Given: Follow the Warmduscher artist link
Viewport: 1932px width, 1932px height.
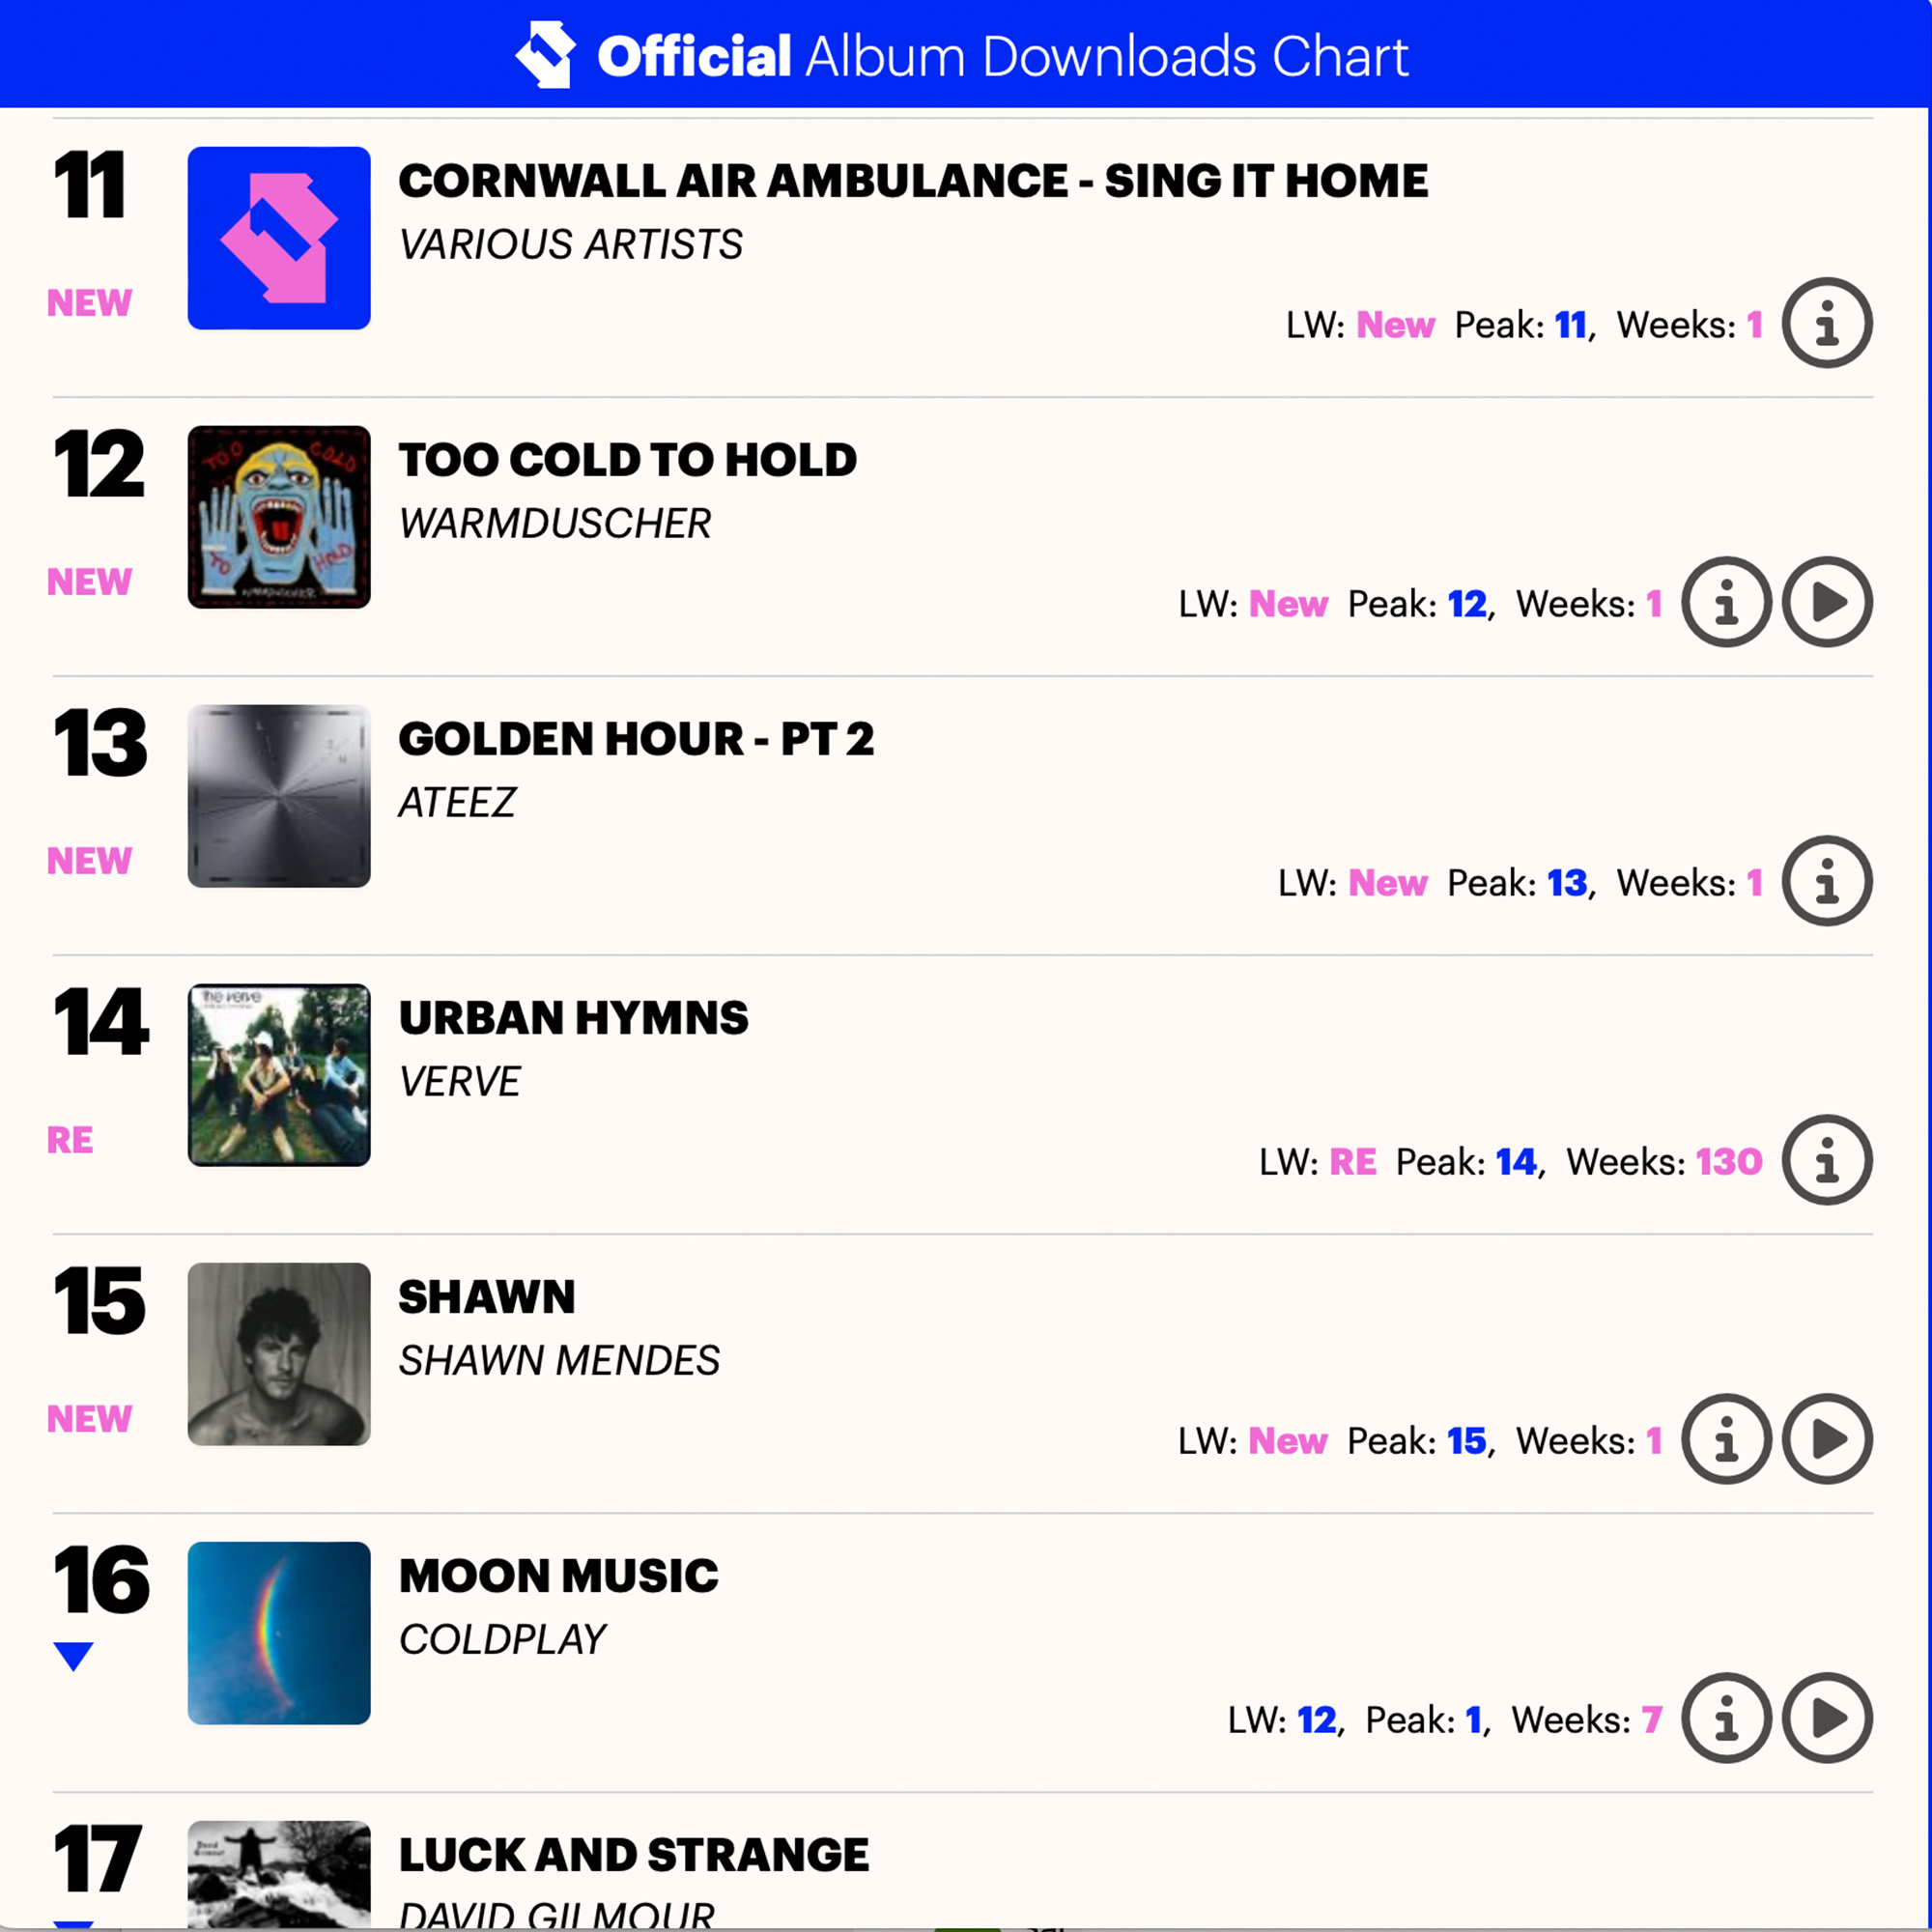Looking at the screenshot, I should coord(555,523).
